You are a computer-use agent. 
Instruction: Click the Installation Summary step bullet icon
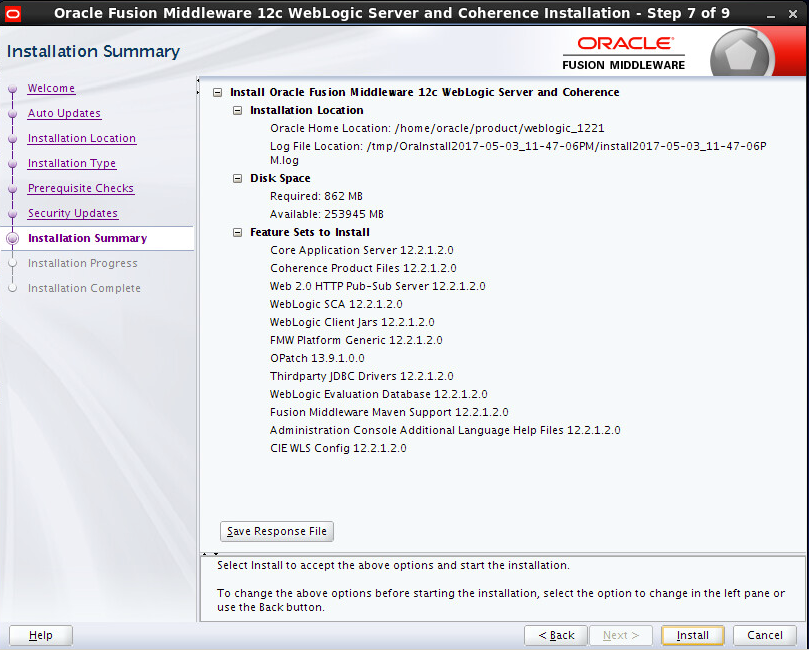click(13, 239)
